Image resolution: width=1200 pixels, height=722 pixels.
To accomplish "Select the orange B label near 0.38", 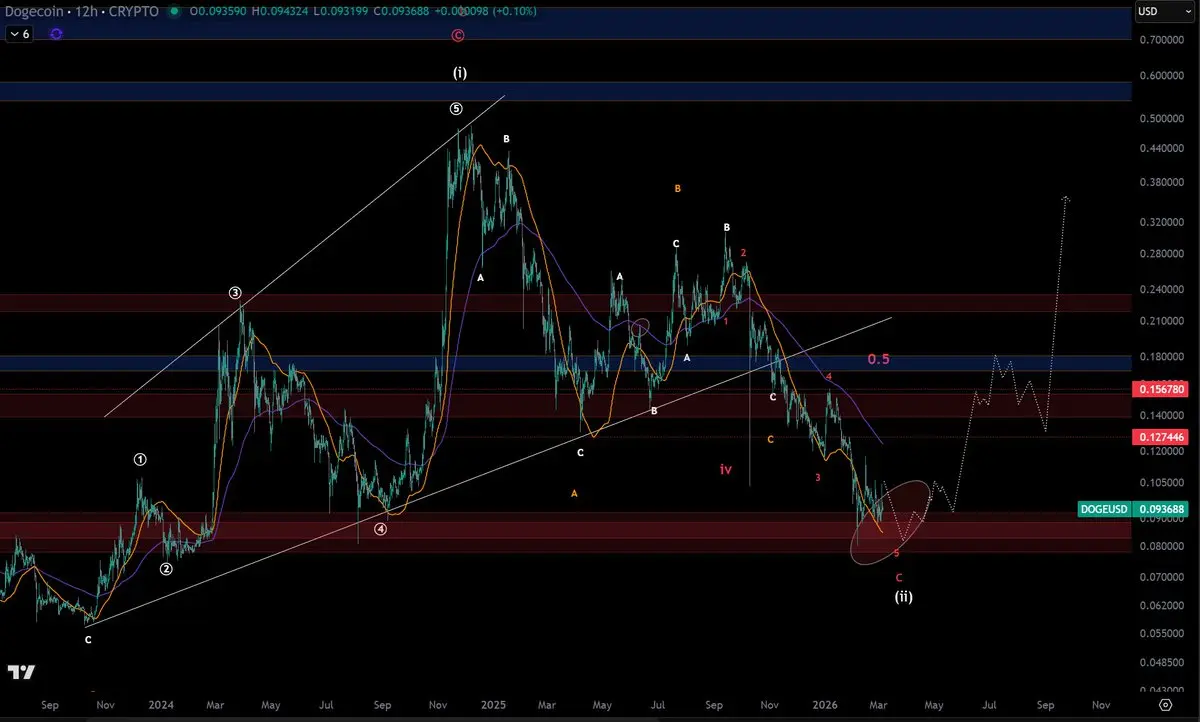I will pos(678,188).
